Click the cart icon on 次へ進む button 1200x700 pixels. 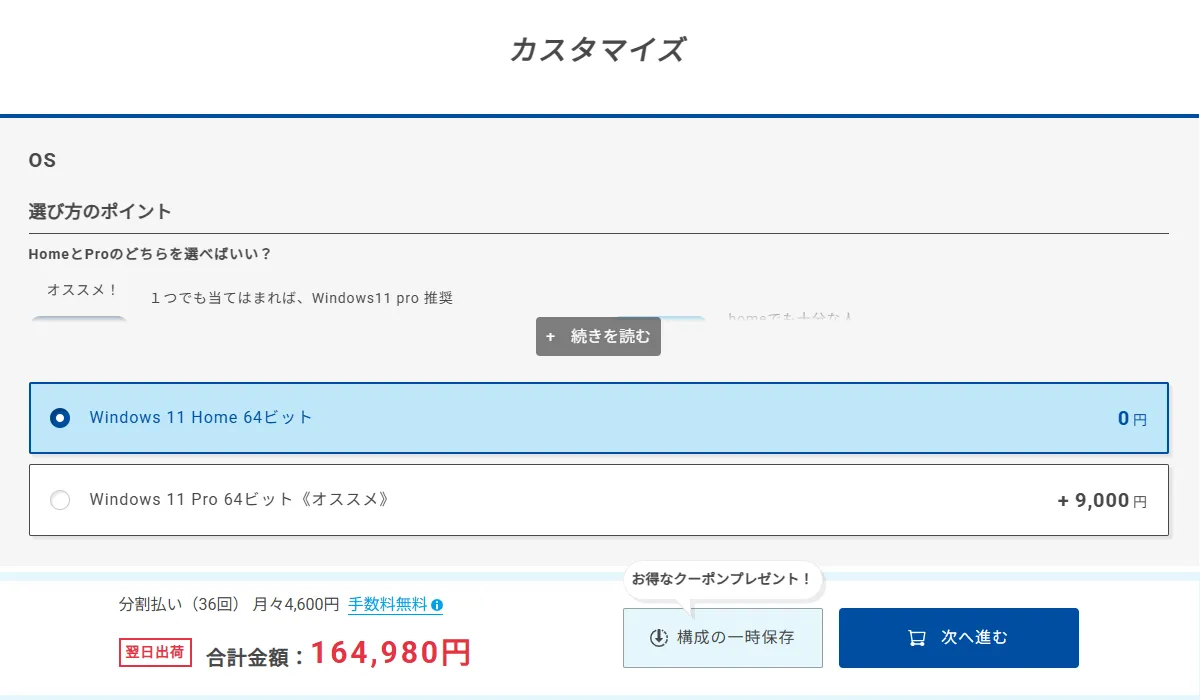pos(918,637)
